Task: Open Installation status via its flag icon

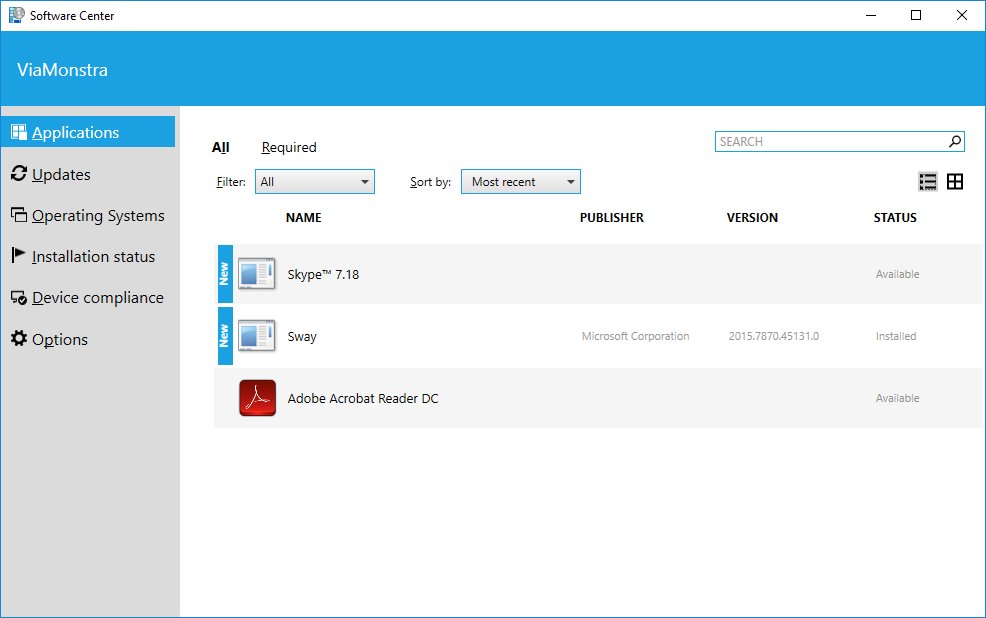Action: pos(18,256)
